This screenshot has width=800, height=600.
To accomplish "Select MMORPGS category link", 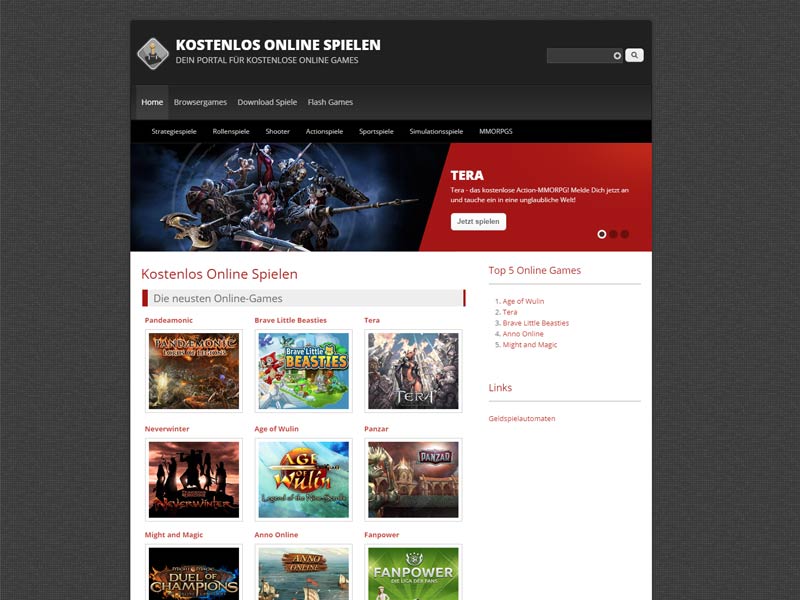I will (495, 131).
